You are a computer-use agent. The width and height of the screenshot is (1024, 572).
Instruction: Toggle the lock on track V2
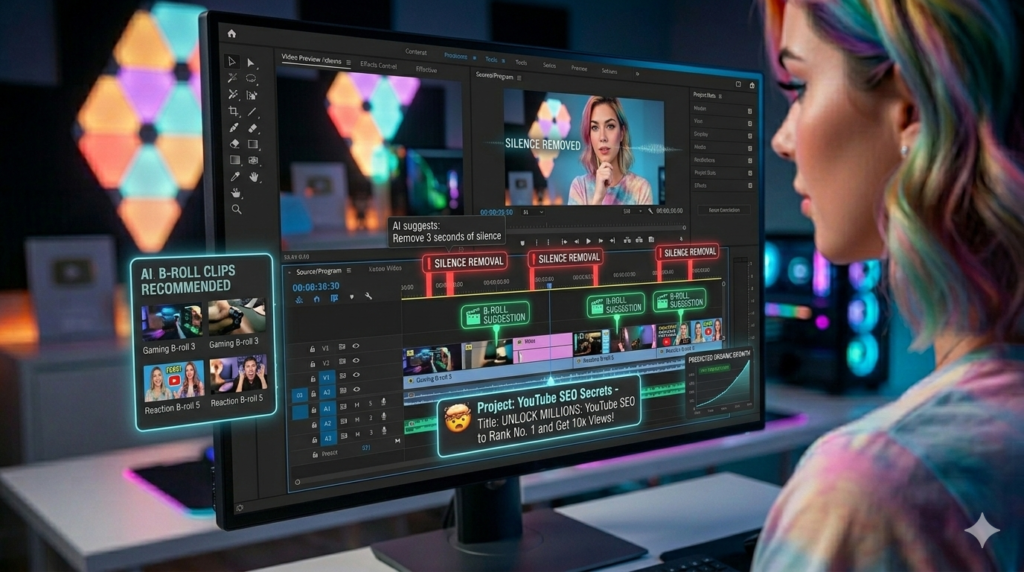pyautogui.click(x=312, y=364)
